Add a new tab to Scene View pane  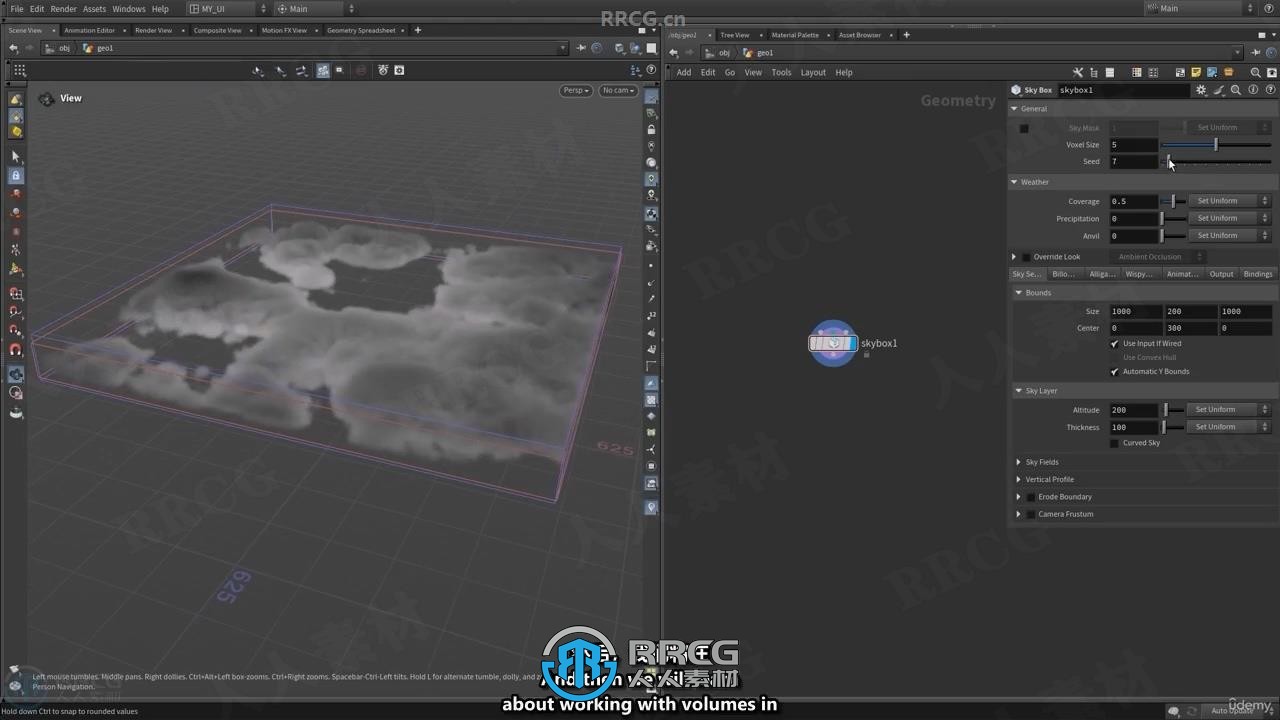point(418,30)
